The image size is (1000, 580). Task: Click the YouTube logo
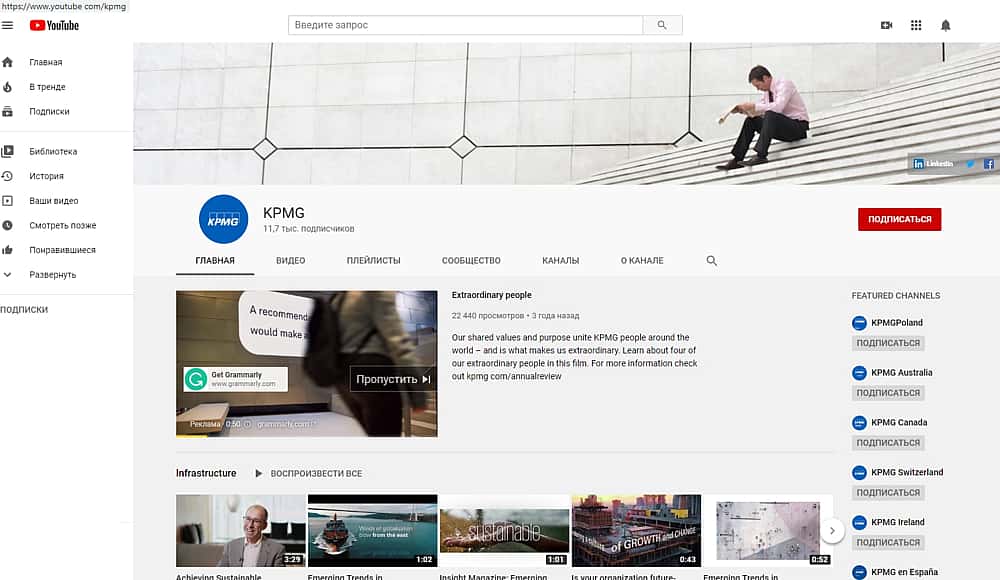pyautogui.click(x=54, y=25)
